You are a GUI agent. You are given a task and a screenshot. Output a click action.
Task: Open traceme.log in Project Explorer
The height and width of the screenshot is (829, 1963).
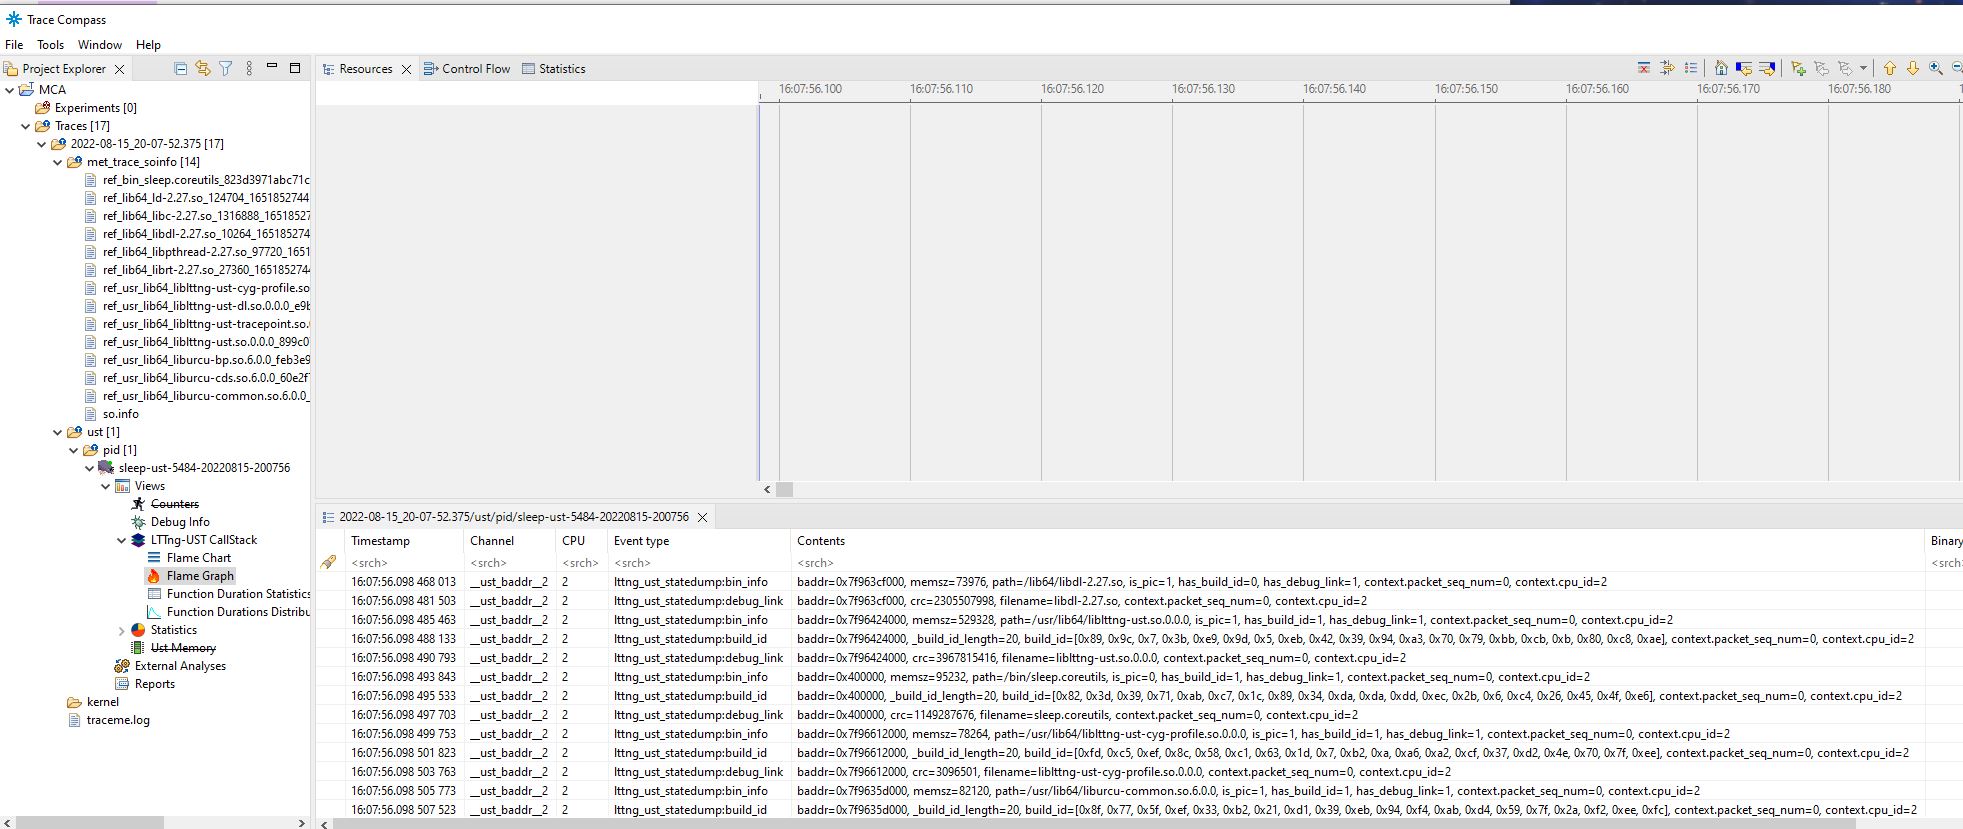click(x=118, y=720)
